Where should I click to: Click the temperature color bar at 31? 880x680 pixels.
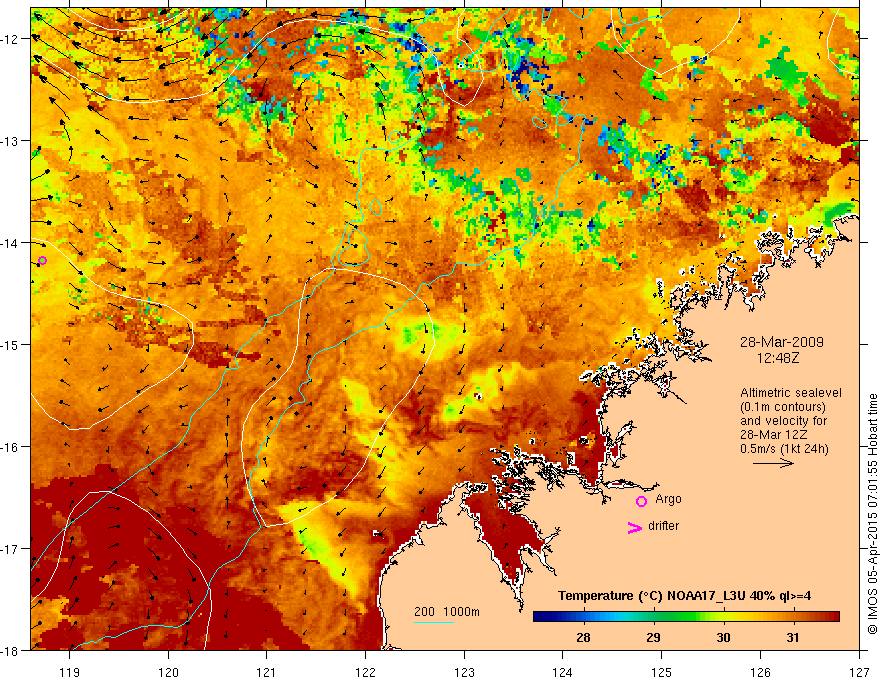pyautogui.click(x=792, y=617)
